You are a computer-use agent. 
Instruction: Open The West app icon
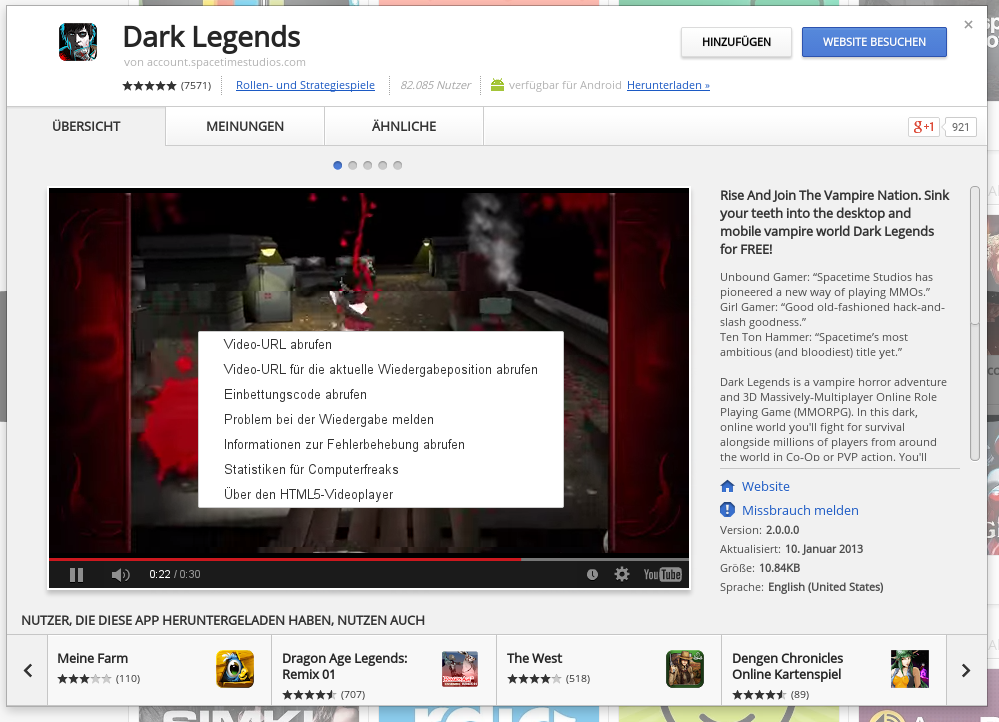tap(685, 668)
